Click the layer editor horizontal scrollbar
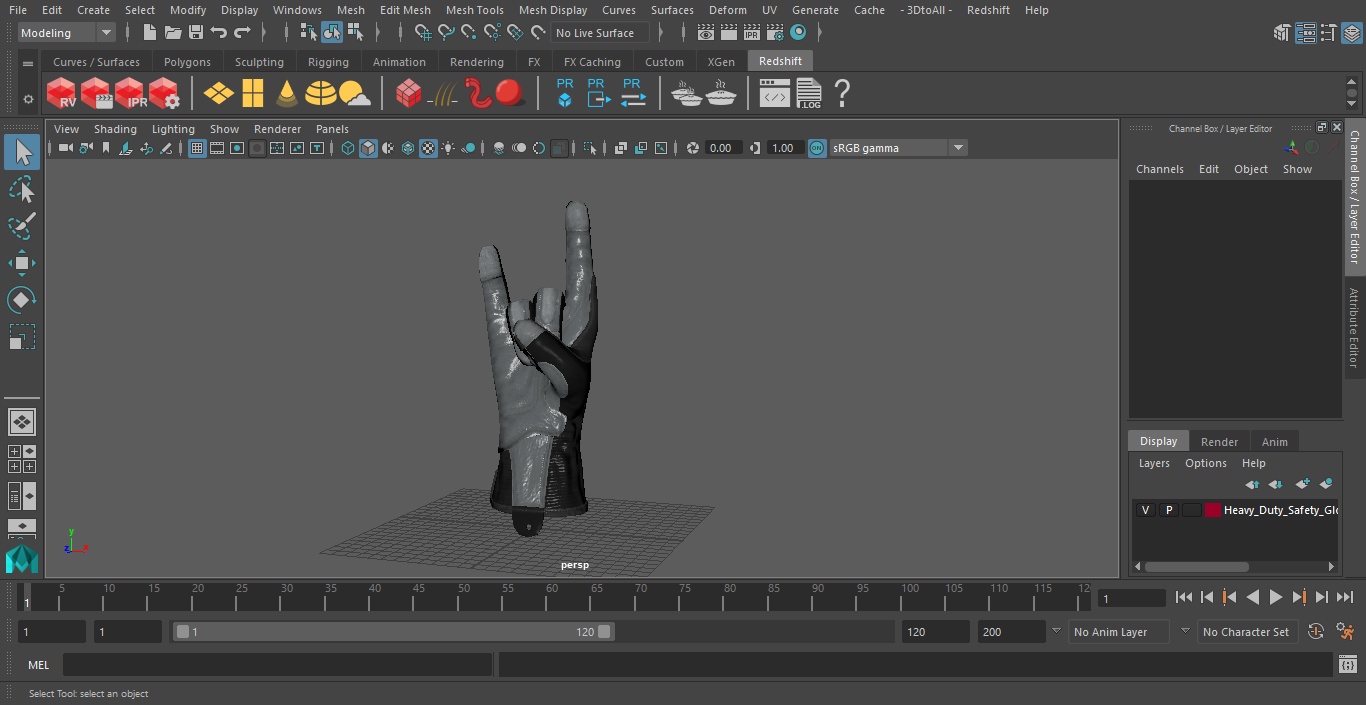The height and width of the screenshot is (705, 1366). [1196, 566]
